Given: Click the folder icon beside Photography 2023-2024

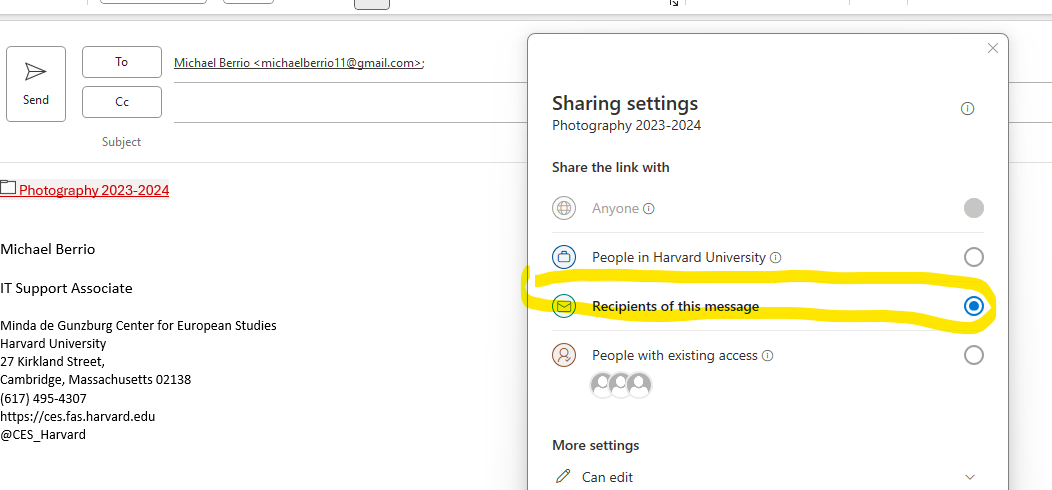Looking at the screenshot, I should [x=8, y=188].
